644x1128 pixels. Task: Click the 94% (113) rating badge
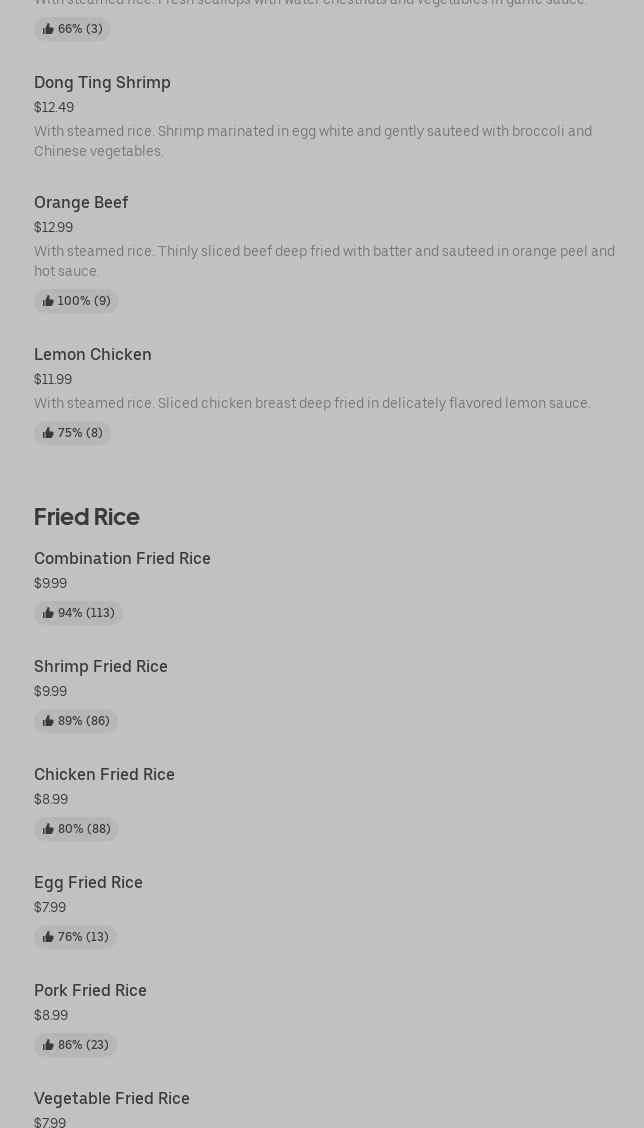point(79,613)
